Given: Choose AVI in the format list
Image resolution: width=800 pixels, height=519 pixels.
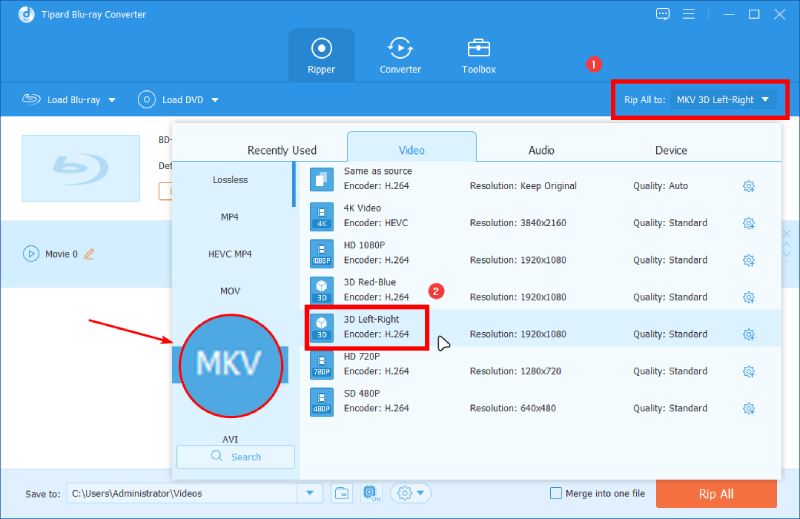Looking at the screenshot, I should 230,439.
